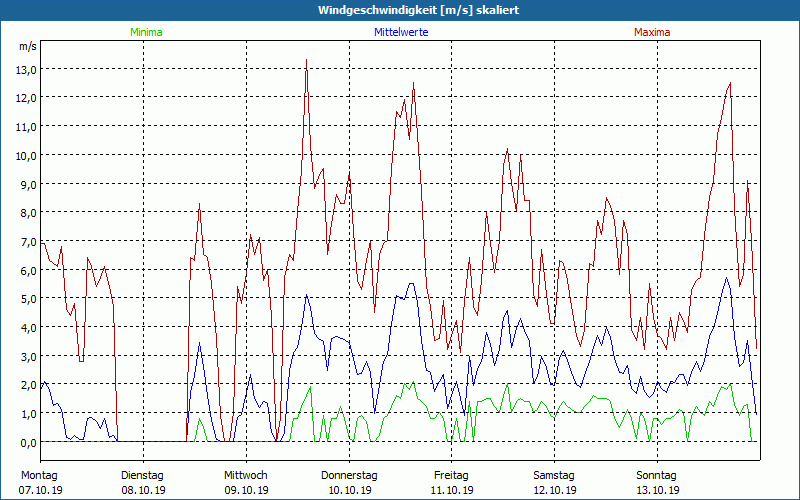
Task: Choose the "Samstag" day label
Action: tap(554, 475)
